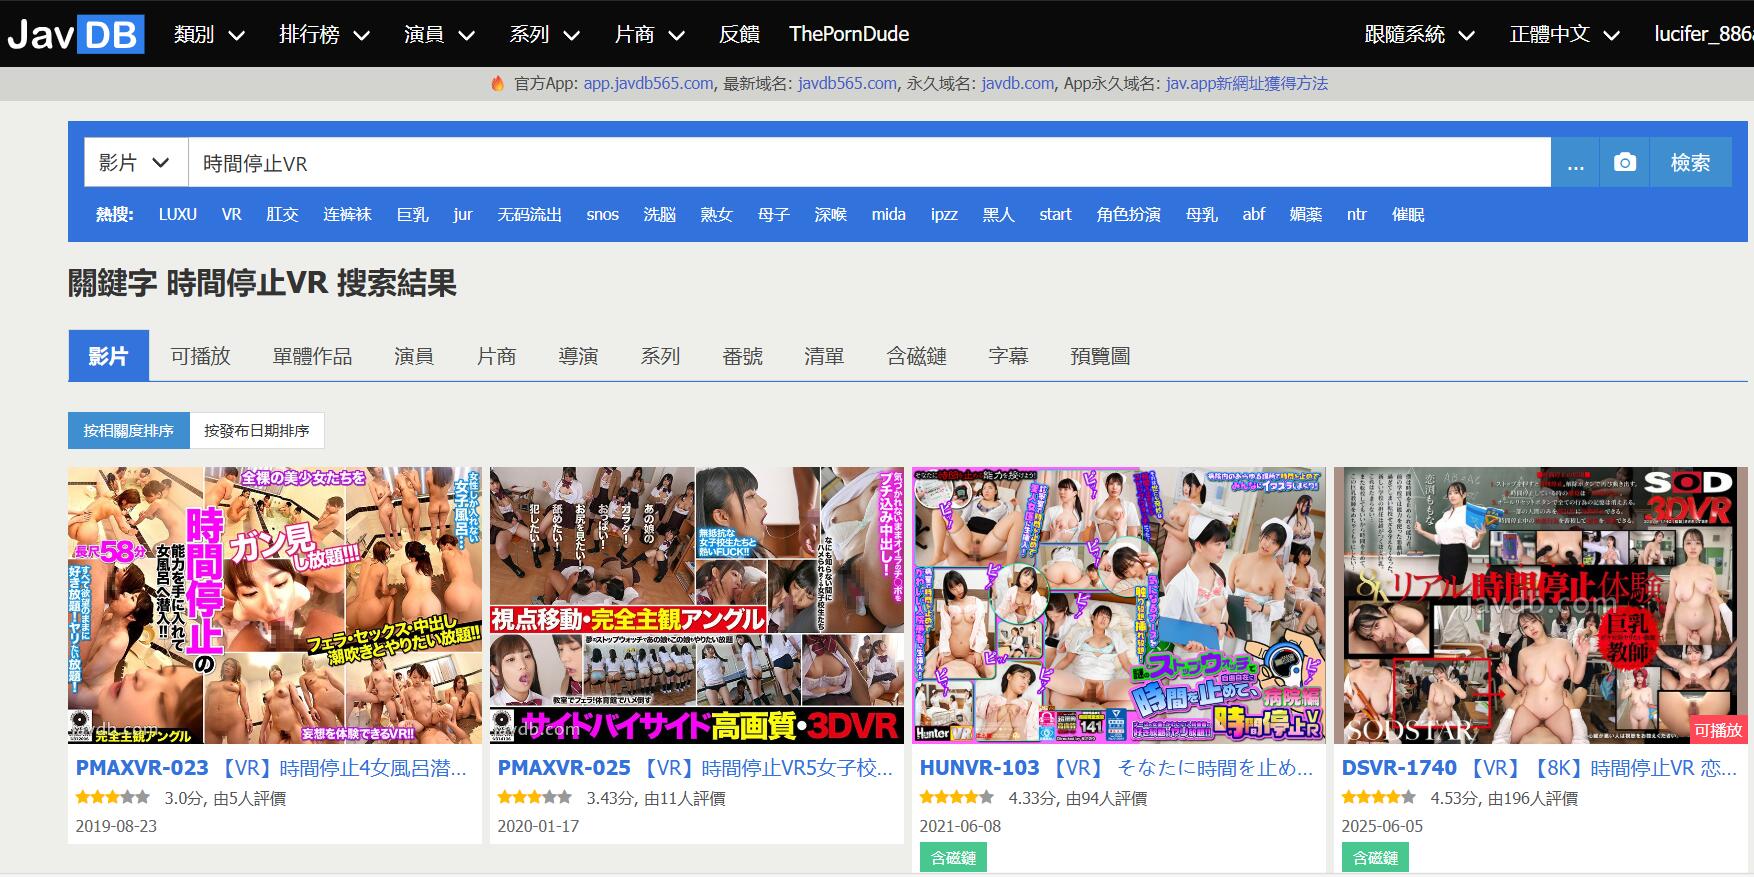Viewport: 1754px width, 877px height.
Task: Select 按發布日期排序 sorting
Action: pos(257,430)
